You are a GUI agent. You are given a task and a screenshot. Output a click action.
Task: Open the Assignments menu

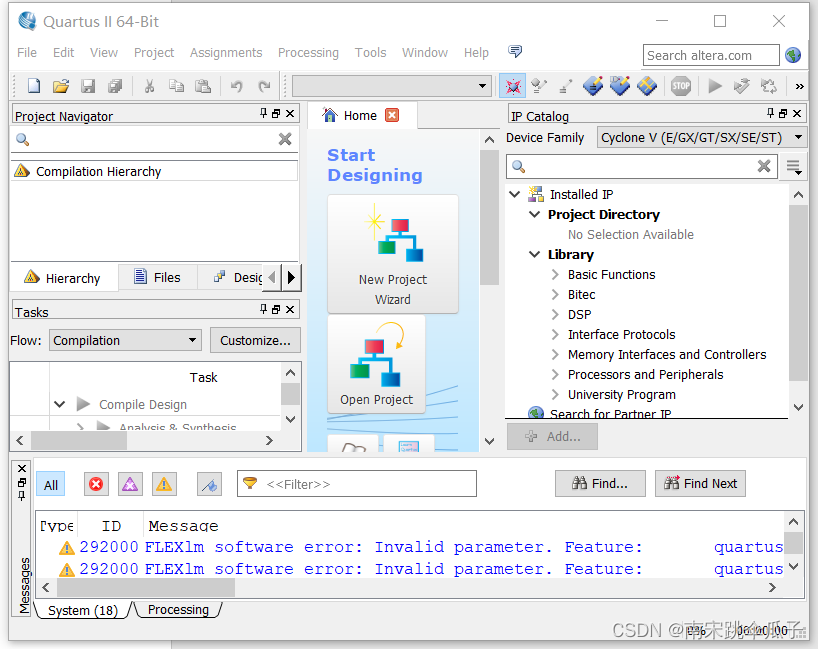click(x=226, y=53)
